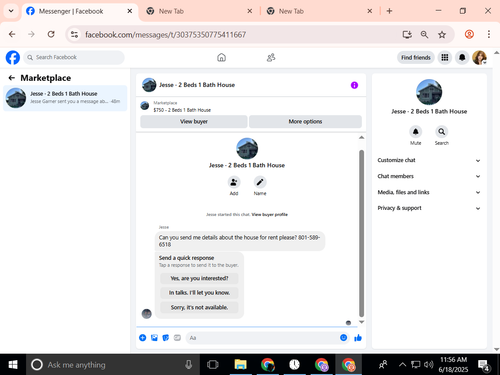Click the Cortana Ask me anything box
500x375 pixels.
point(113,365)
